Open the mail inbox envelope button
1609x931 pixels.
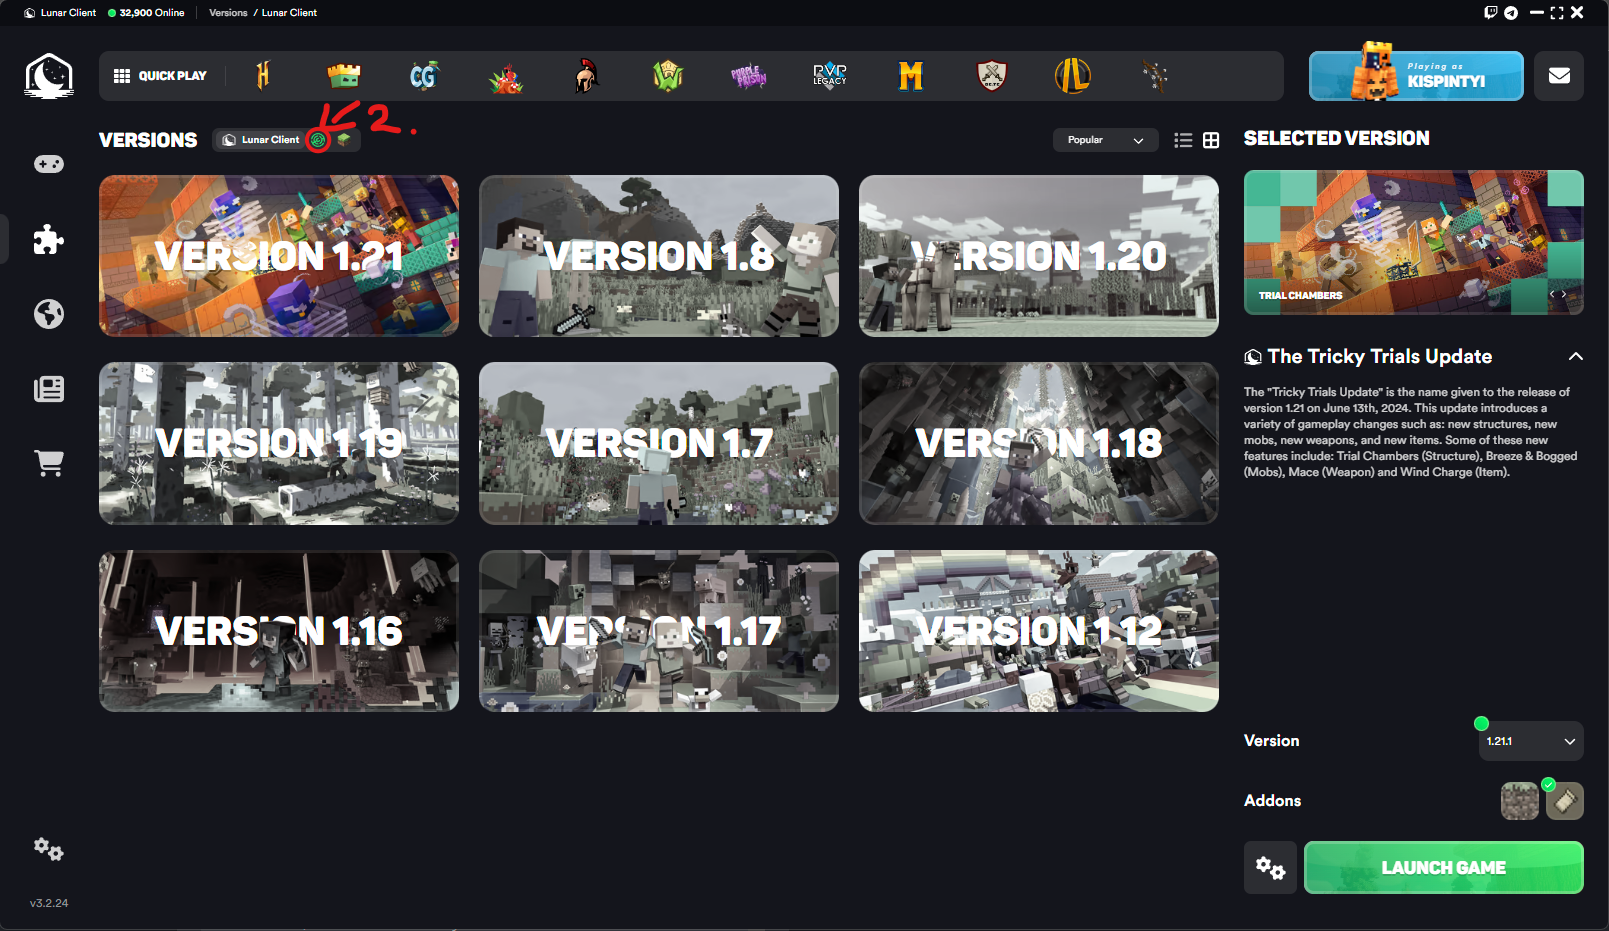tap(1559, 76)
